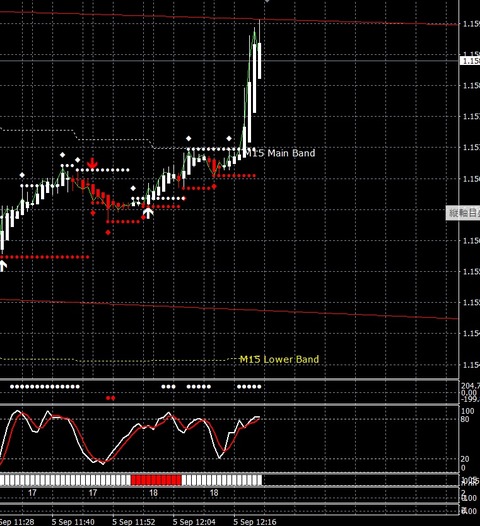Click the stochastic 20 level label
The height and width of the screenshot is (526, 480).
(465, 459)
